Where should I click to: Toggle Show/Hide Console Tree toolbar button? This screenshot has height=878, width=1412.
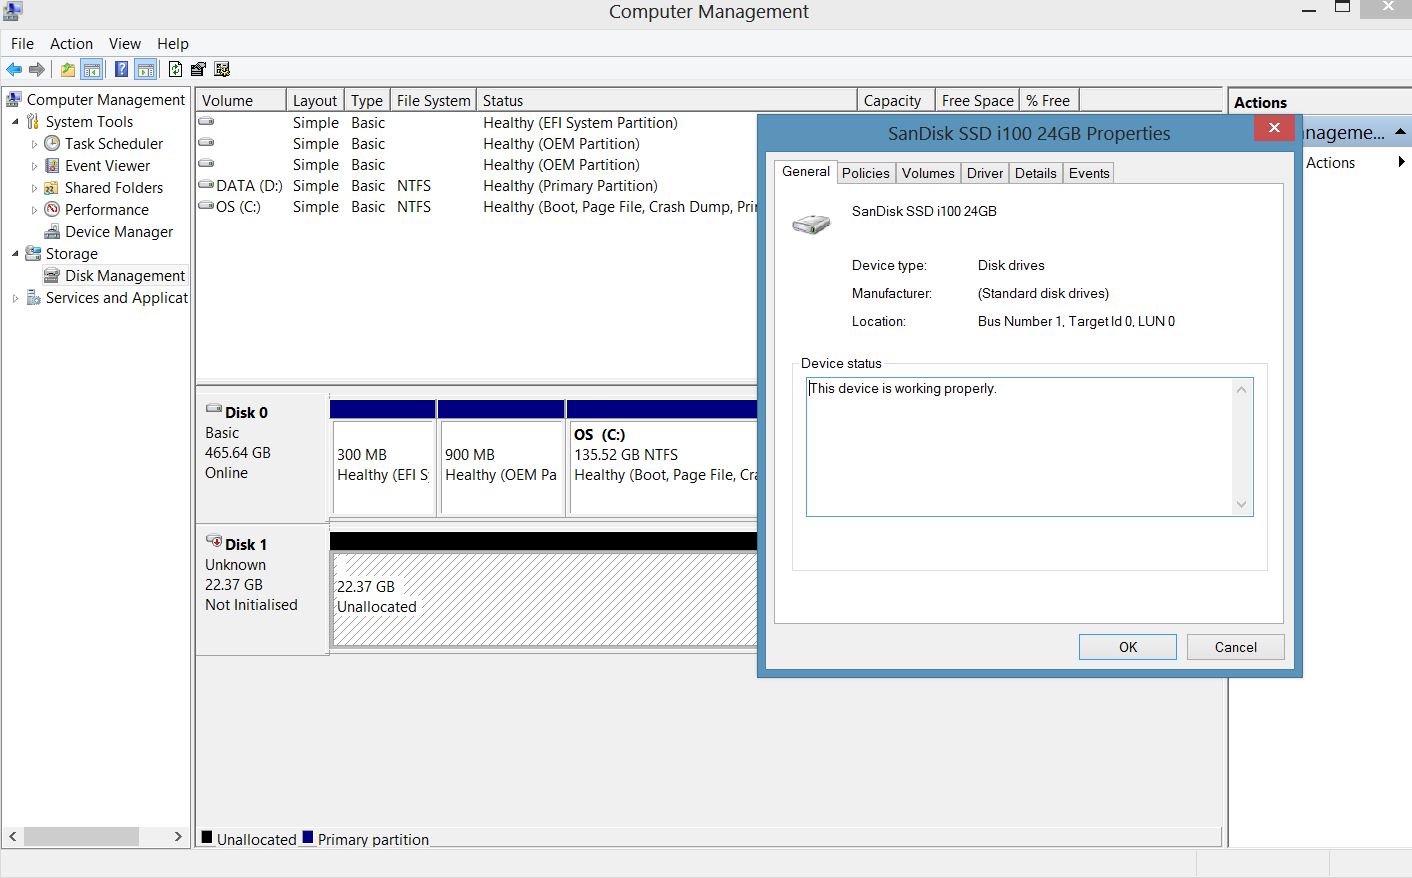point(91,69)
